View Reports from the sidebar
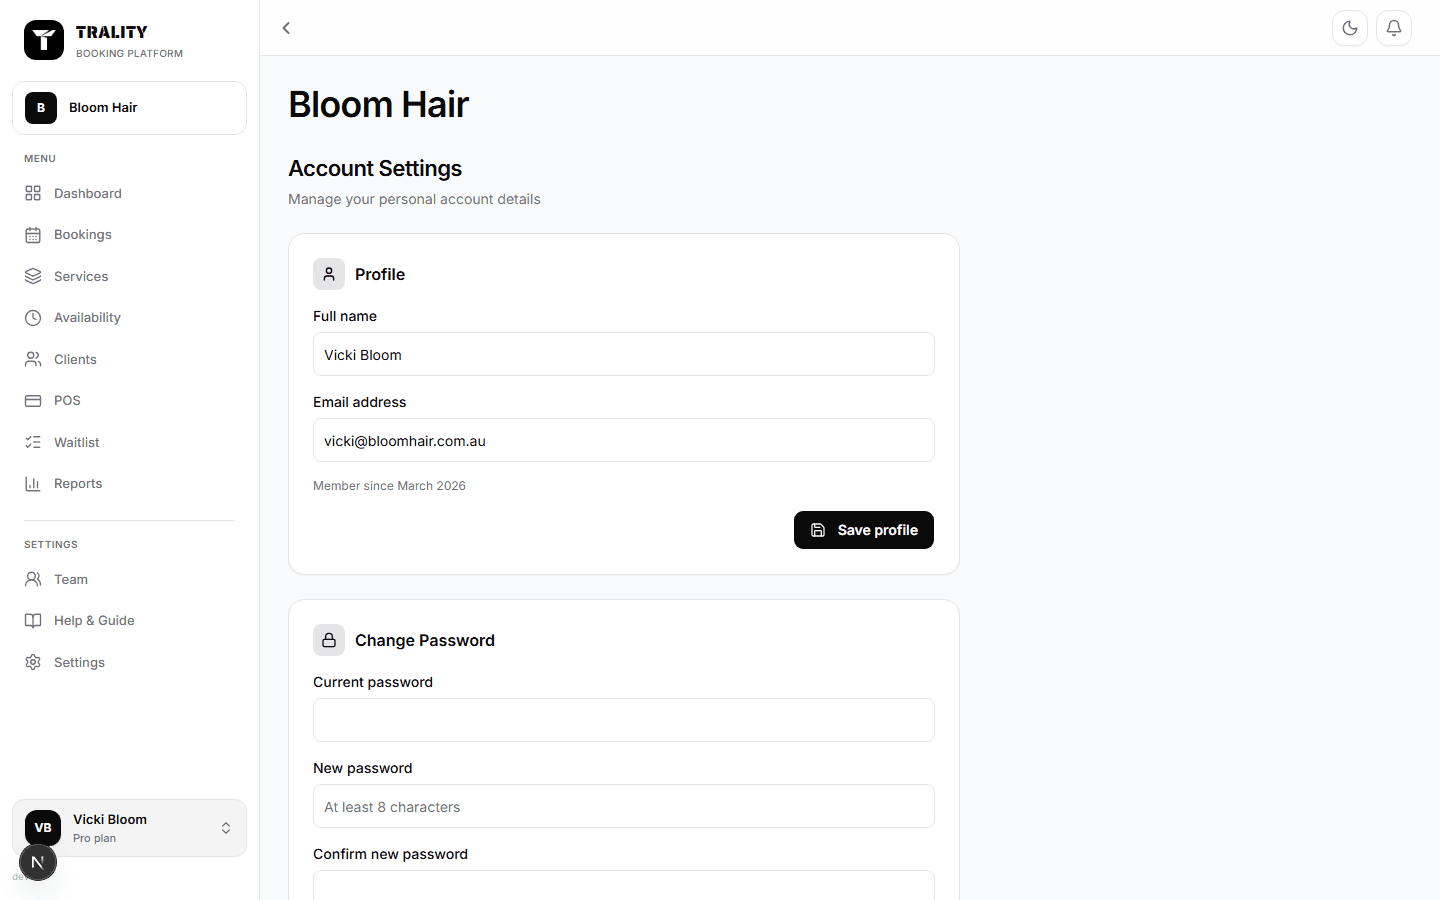Viewport: 1440px width, 900px height. (129, 484)
